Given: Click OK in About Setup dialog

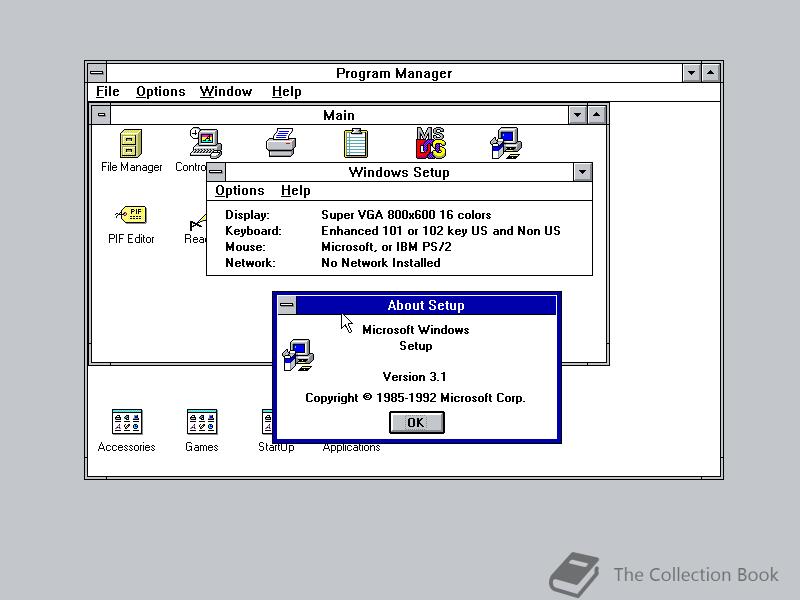Looking at the screenshot, I should tap(416, 422).
